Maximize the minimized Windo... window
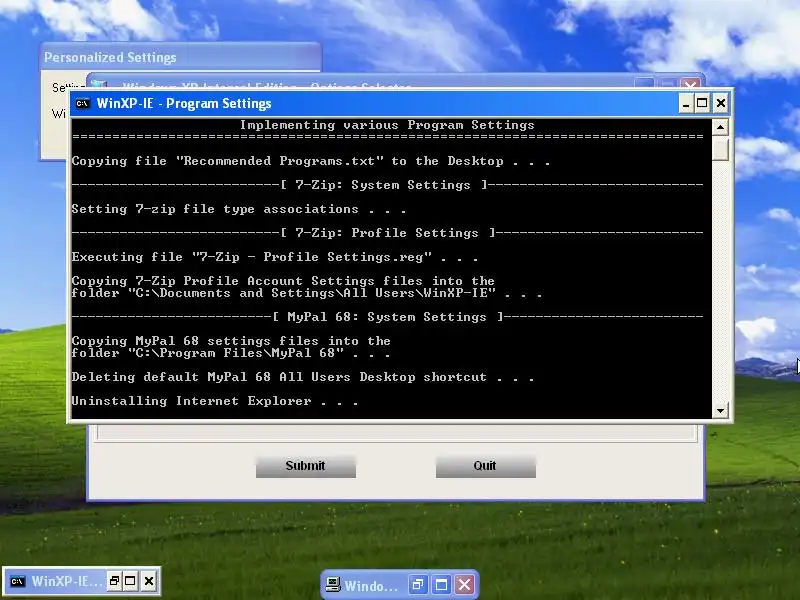The width and height of the screenshot is (800, 600). click(441, 585)
